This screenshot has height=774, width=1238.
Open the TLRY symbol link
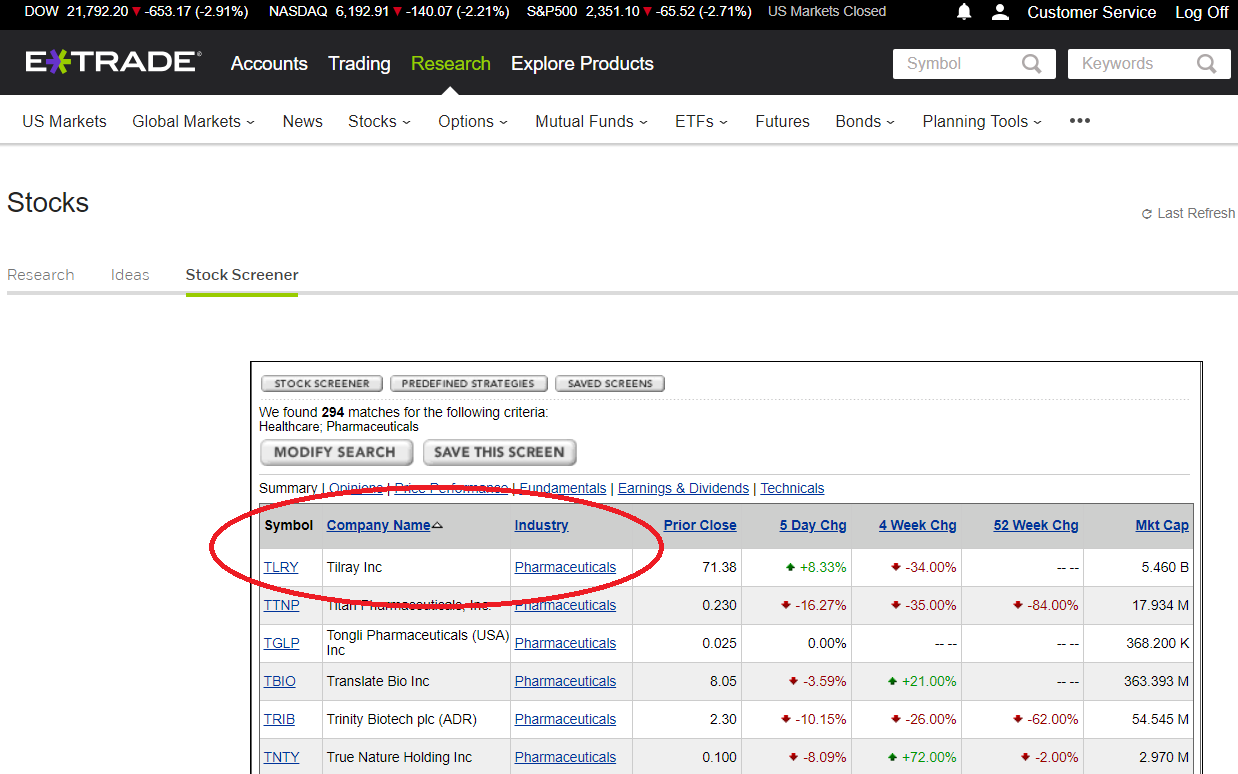pyautogui.click(x=281, y=567)
